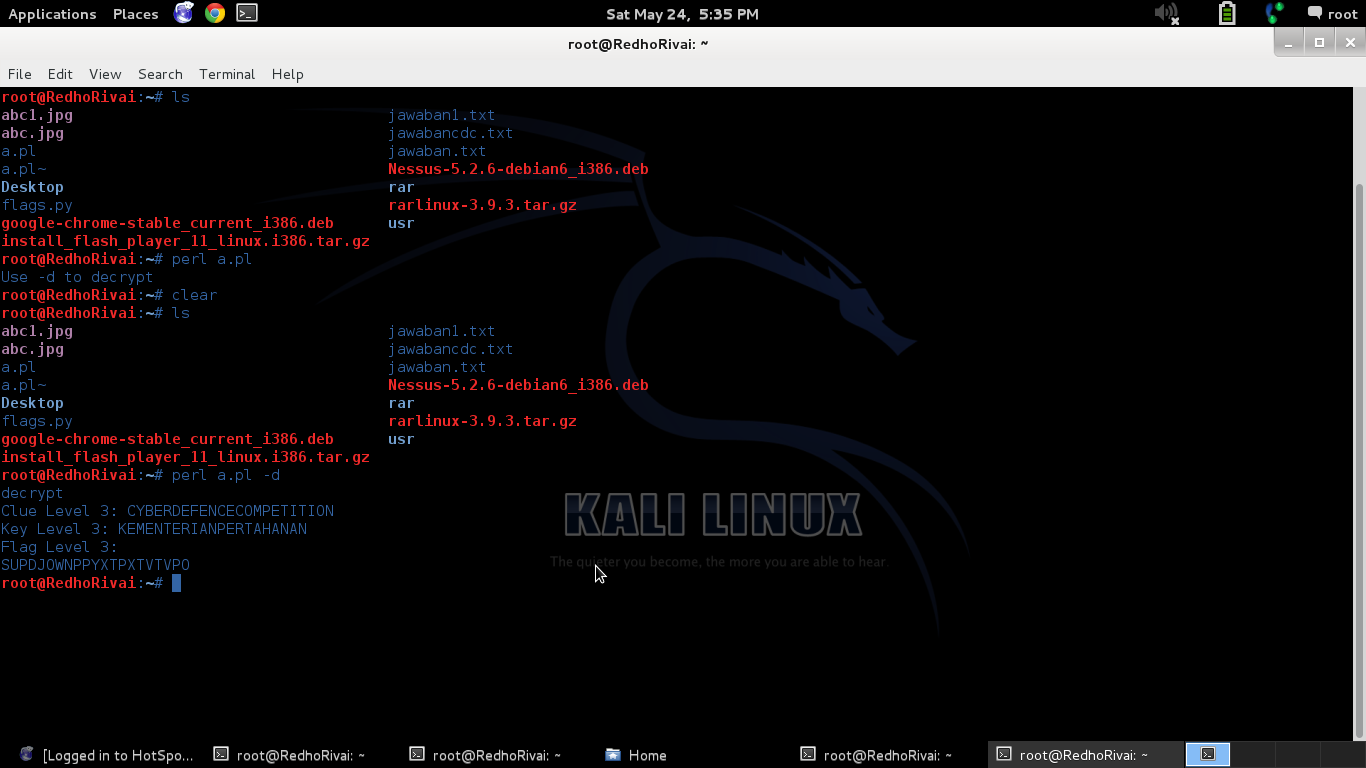Click the flag string SUPDJOWNPPYXTPXTVTVPO

95,565
